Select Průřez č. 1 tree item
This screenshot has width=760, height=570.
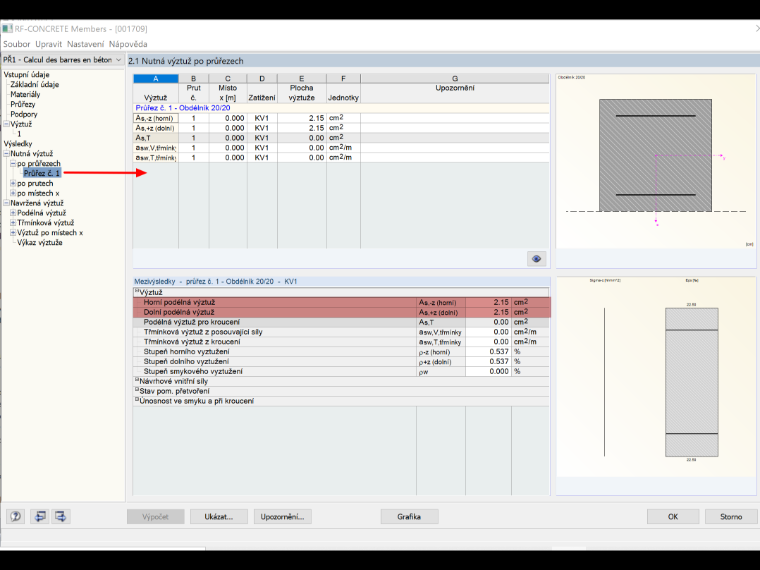pos(42,173)
